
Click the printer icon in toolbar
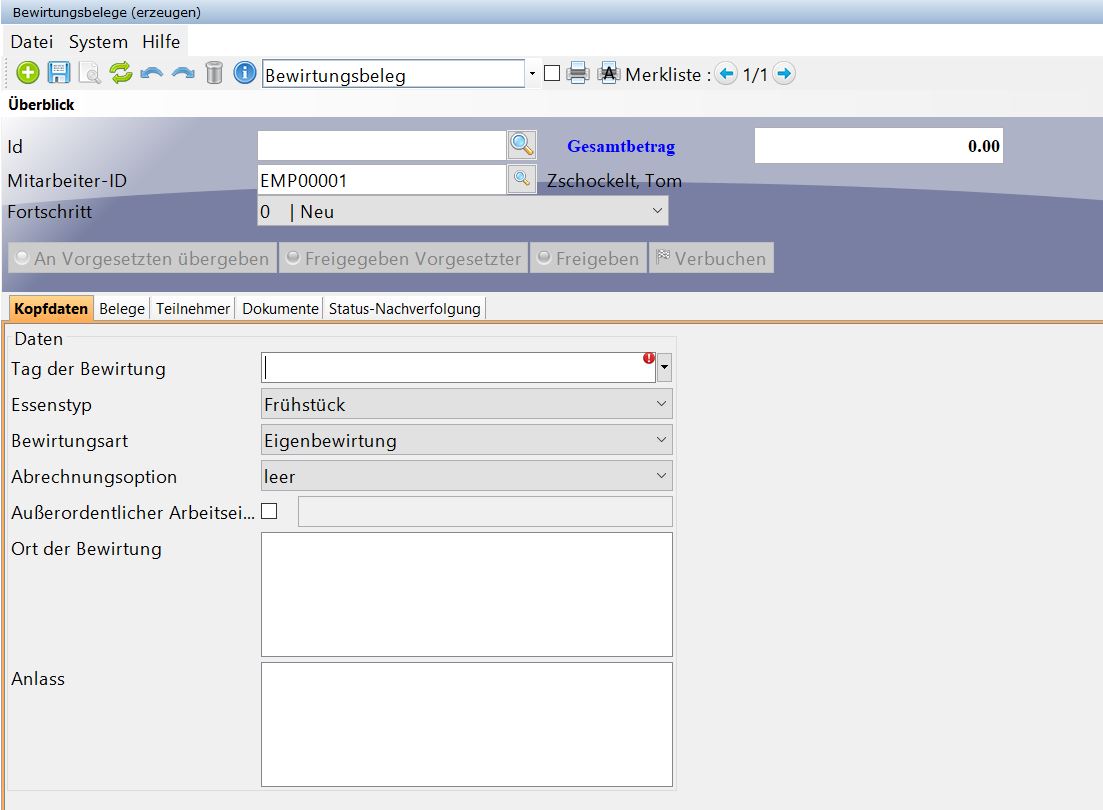tap(578, 73)
